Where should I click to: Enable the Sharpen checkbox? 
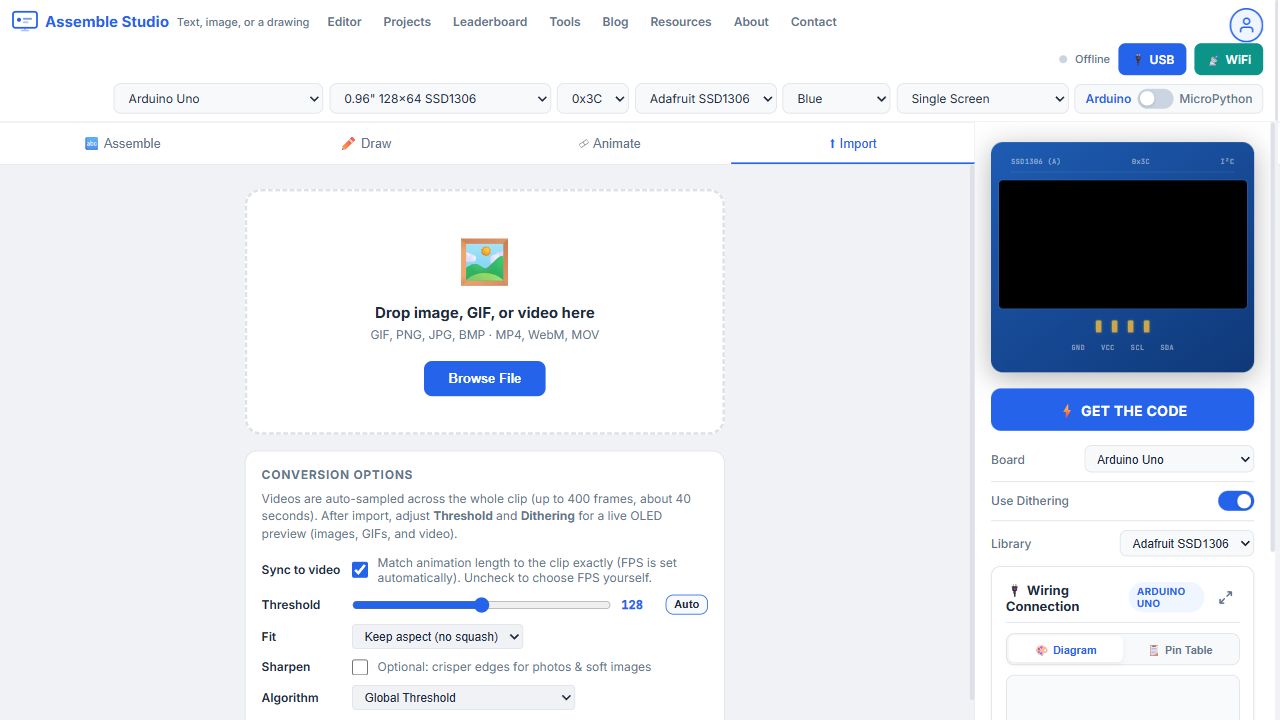pos(360,667)
